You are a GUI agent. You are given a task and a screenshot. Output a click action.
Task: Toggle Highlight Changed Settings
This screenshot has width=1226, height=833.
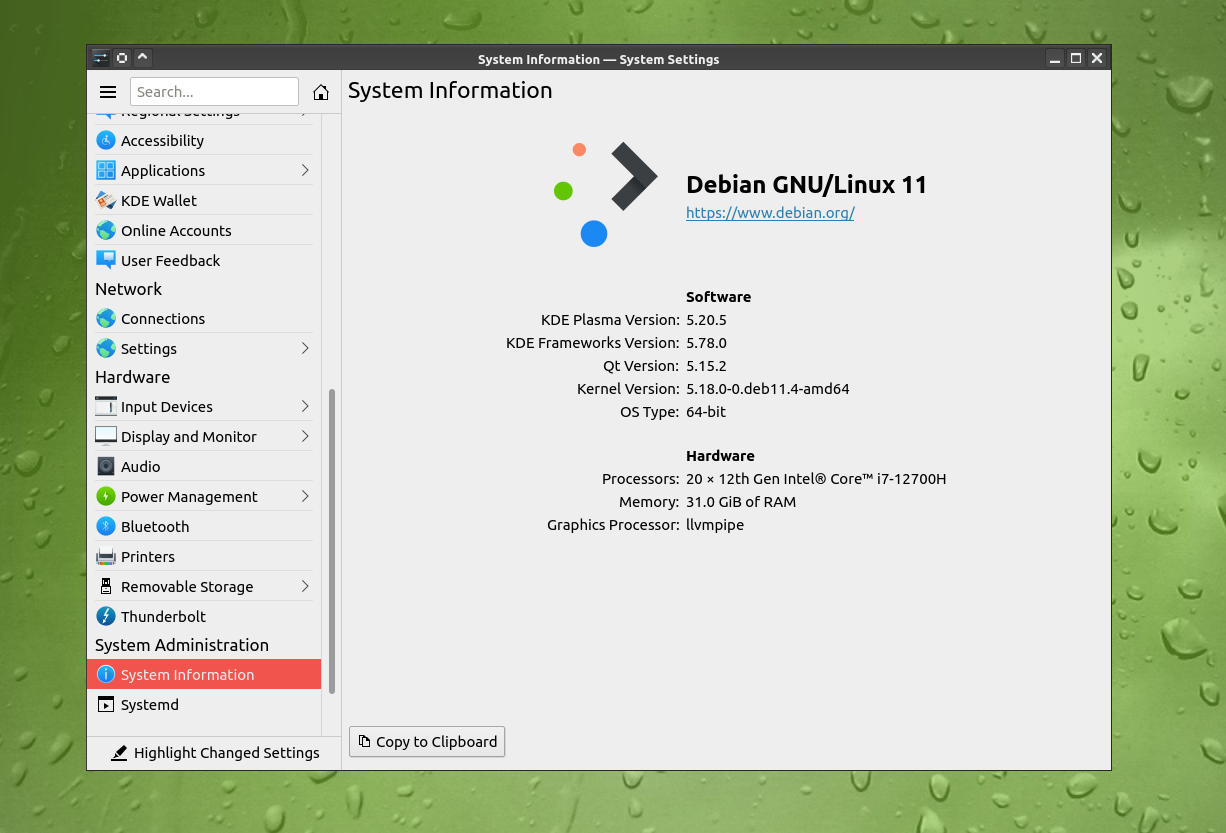click(x=215, y=752)
